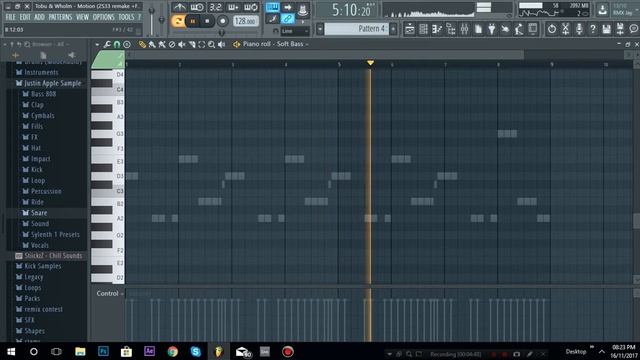Toggle the metronome button
Screen dimensions: 640x360
[179, 7]
